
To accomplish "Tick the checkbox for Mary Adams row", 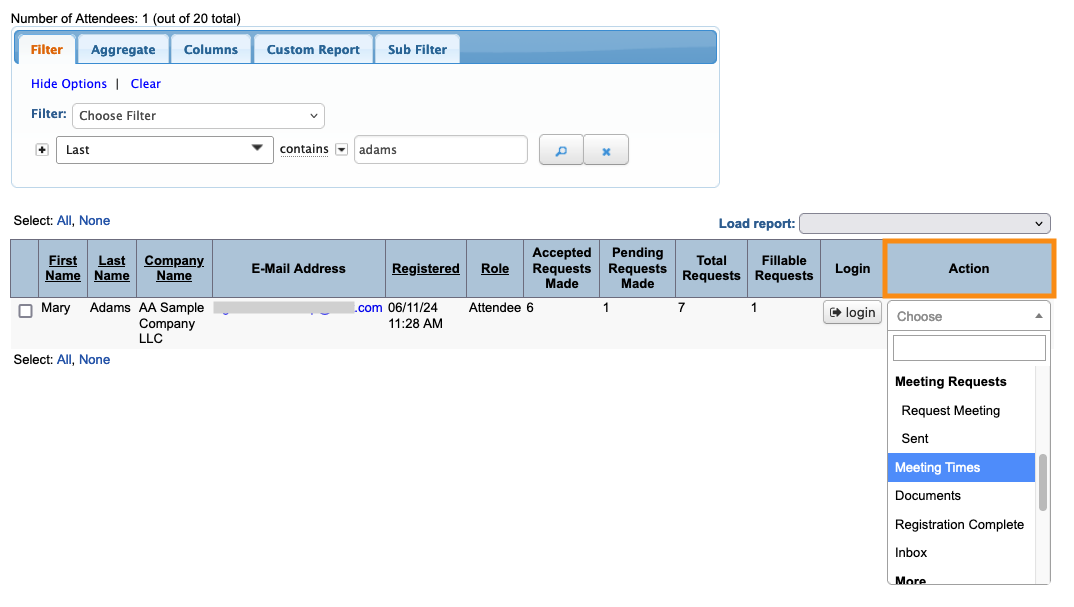I will click(x=25, y=311).
